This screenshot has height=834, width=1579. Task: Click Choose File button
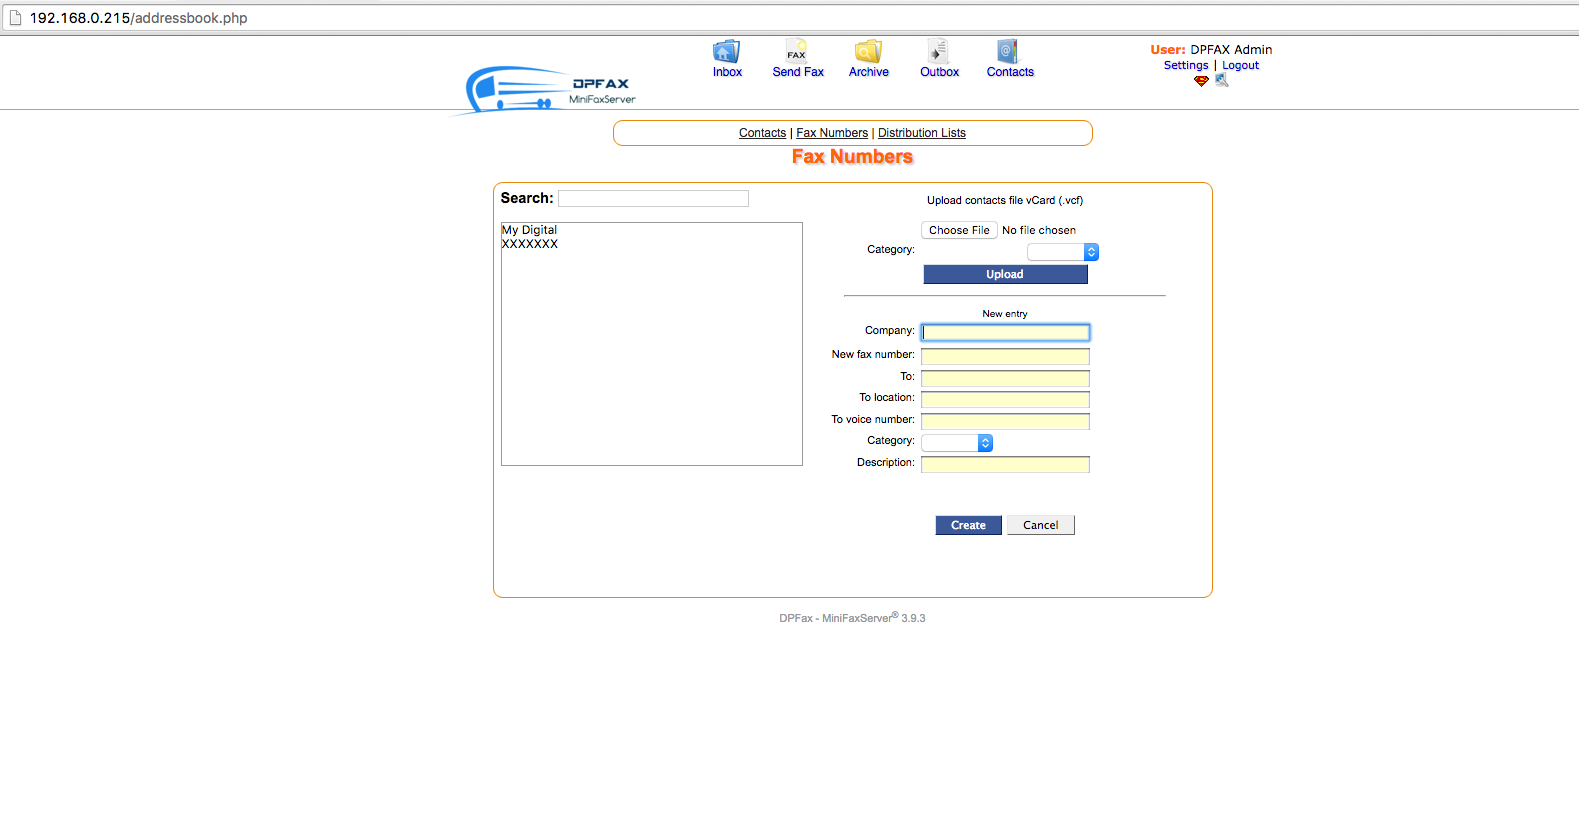tap(959, 230)
